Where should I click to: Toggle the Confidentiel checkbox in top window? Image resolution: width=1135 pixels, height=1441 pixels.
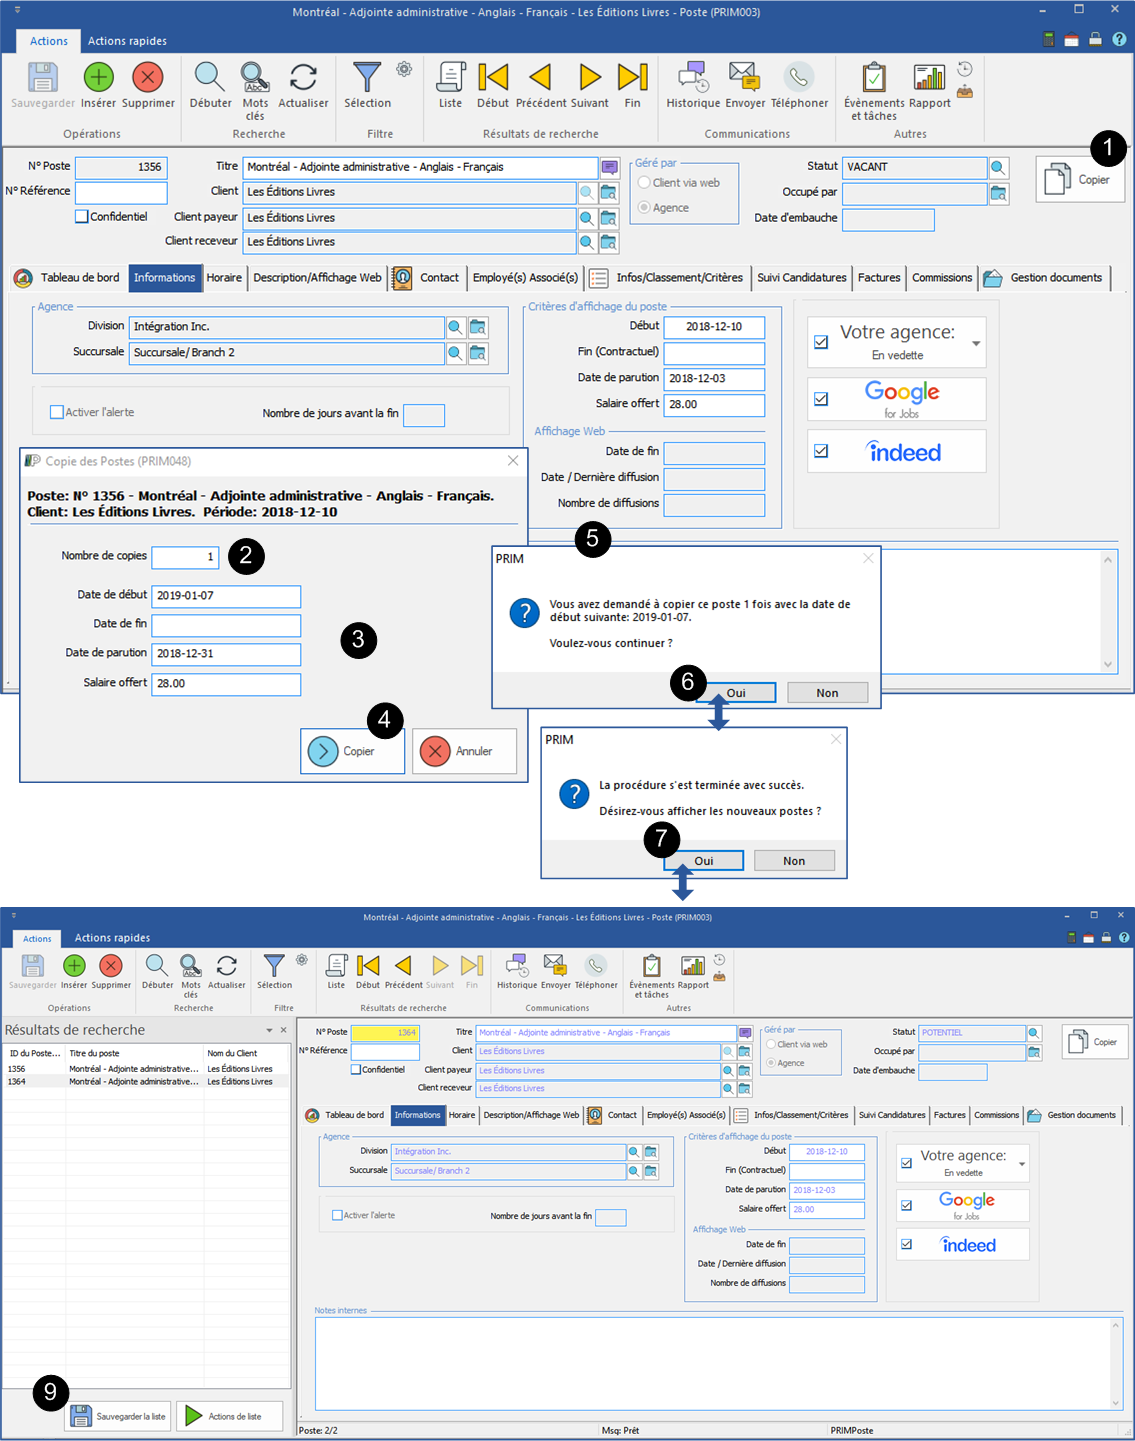coord(82,216)
